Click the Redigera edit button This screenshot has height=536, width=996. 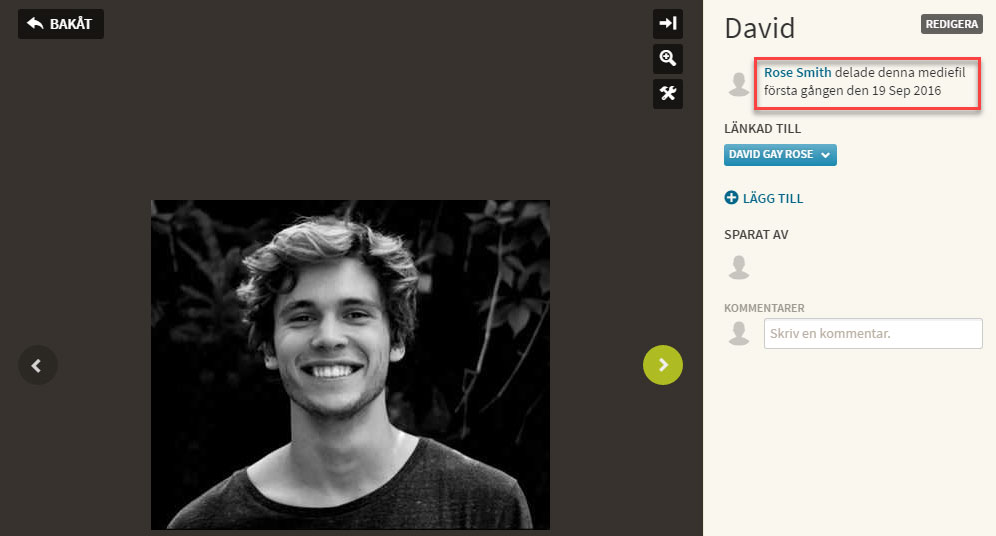(952, 24)
